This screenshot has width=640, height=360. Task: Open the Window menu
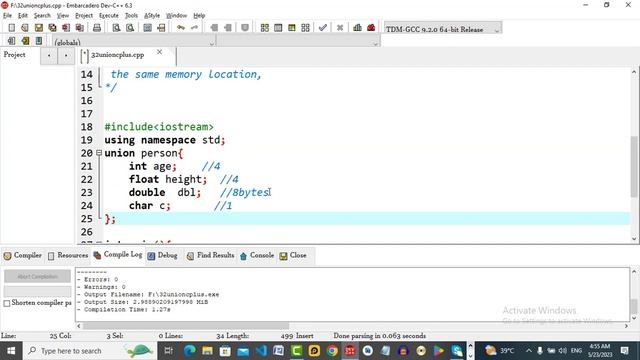(176, 16)
